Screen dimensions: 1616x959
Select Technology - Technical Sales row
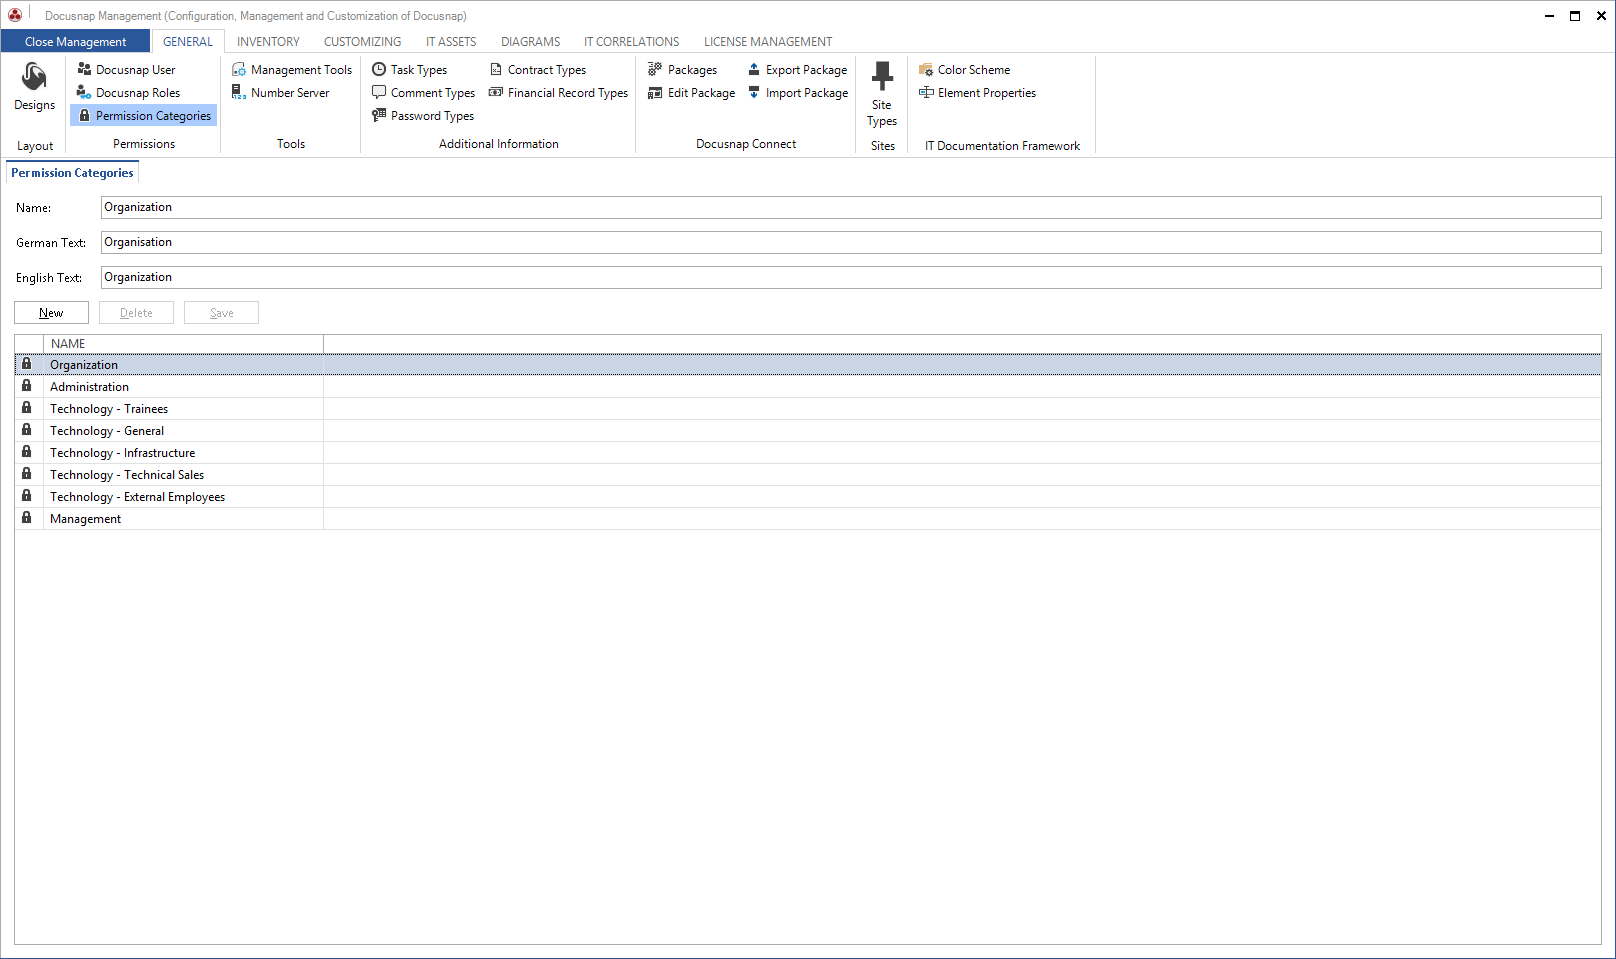808,475
